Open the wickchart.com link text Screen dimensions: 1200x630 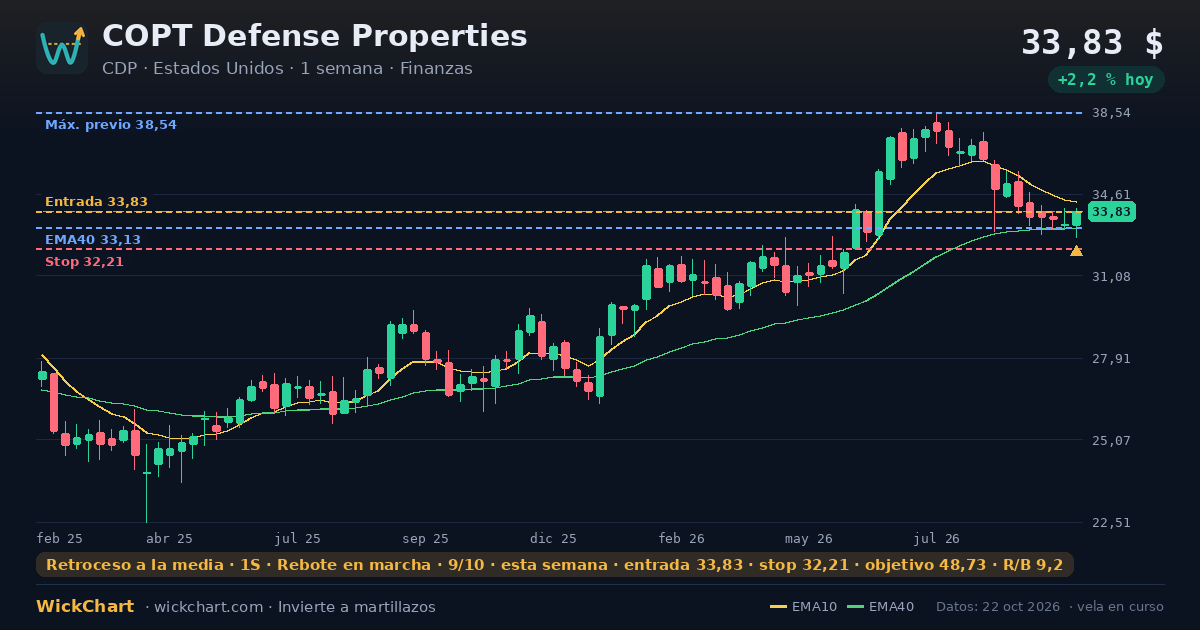pyautogui.click(x=211, y=607)
